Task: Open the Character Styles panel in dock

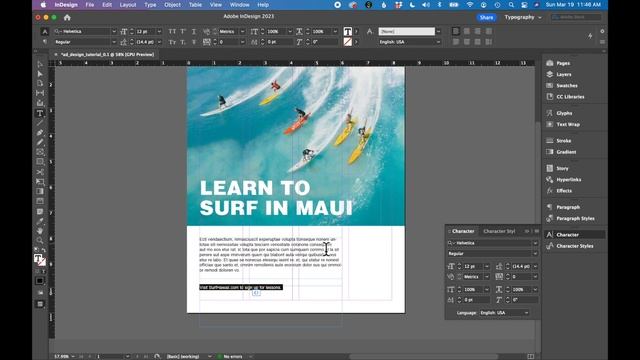Action: tap(574, 246)
